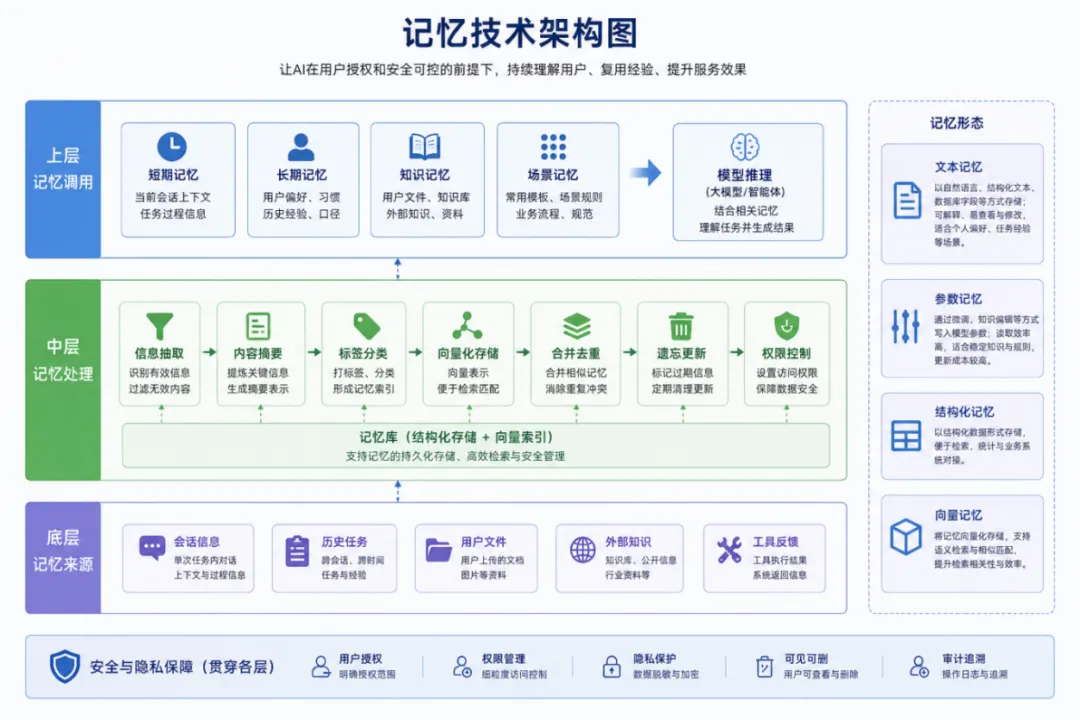Image resolution: width=1080 pixels, height=720 pixels.
Task: Click the cube icon in 向量记忆
Action: pyautogui.click(x=905, y=537)
